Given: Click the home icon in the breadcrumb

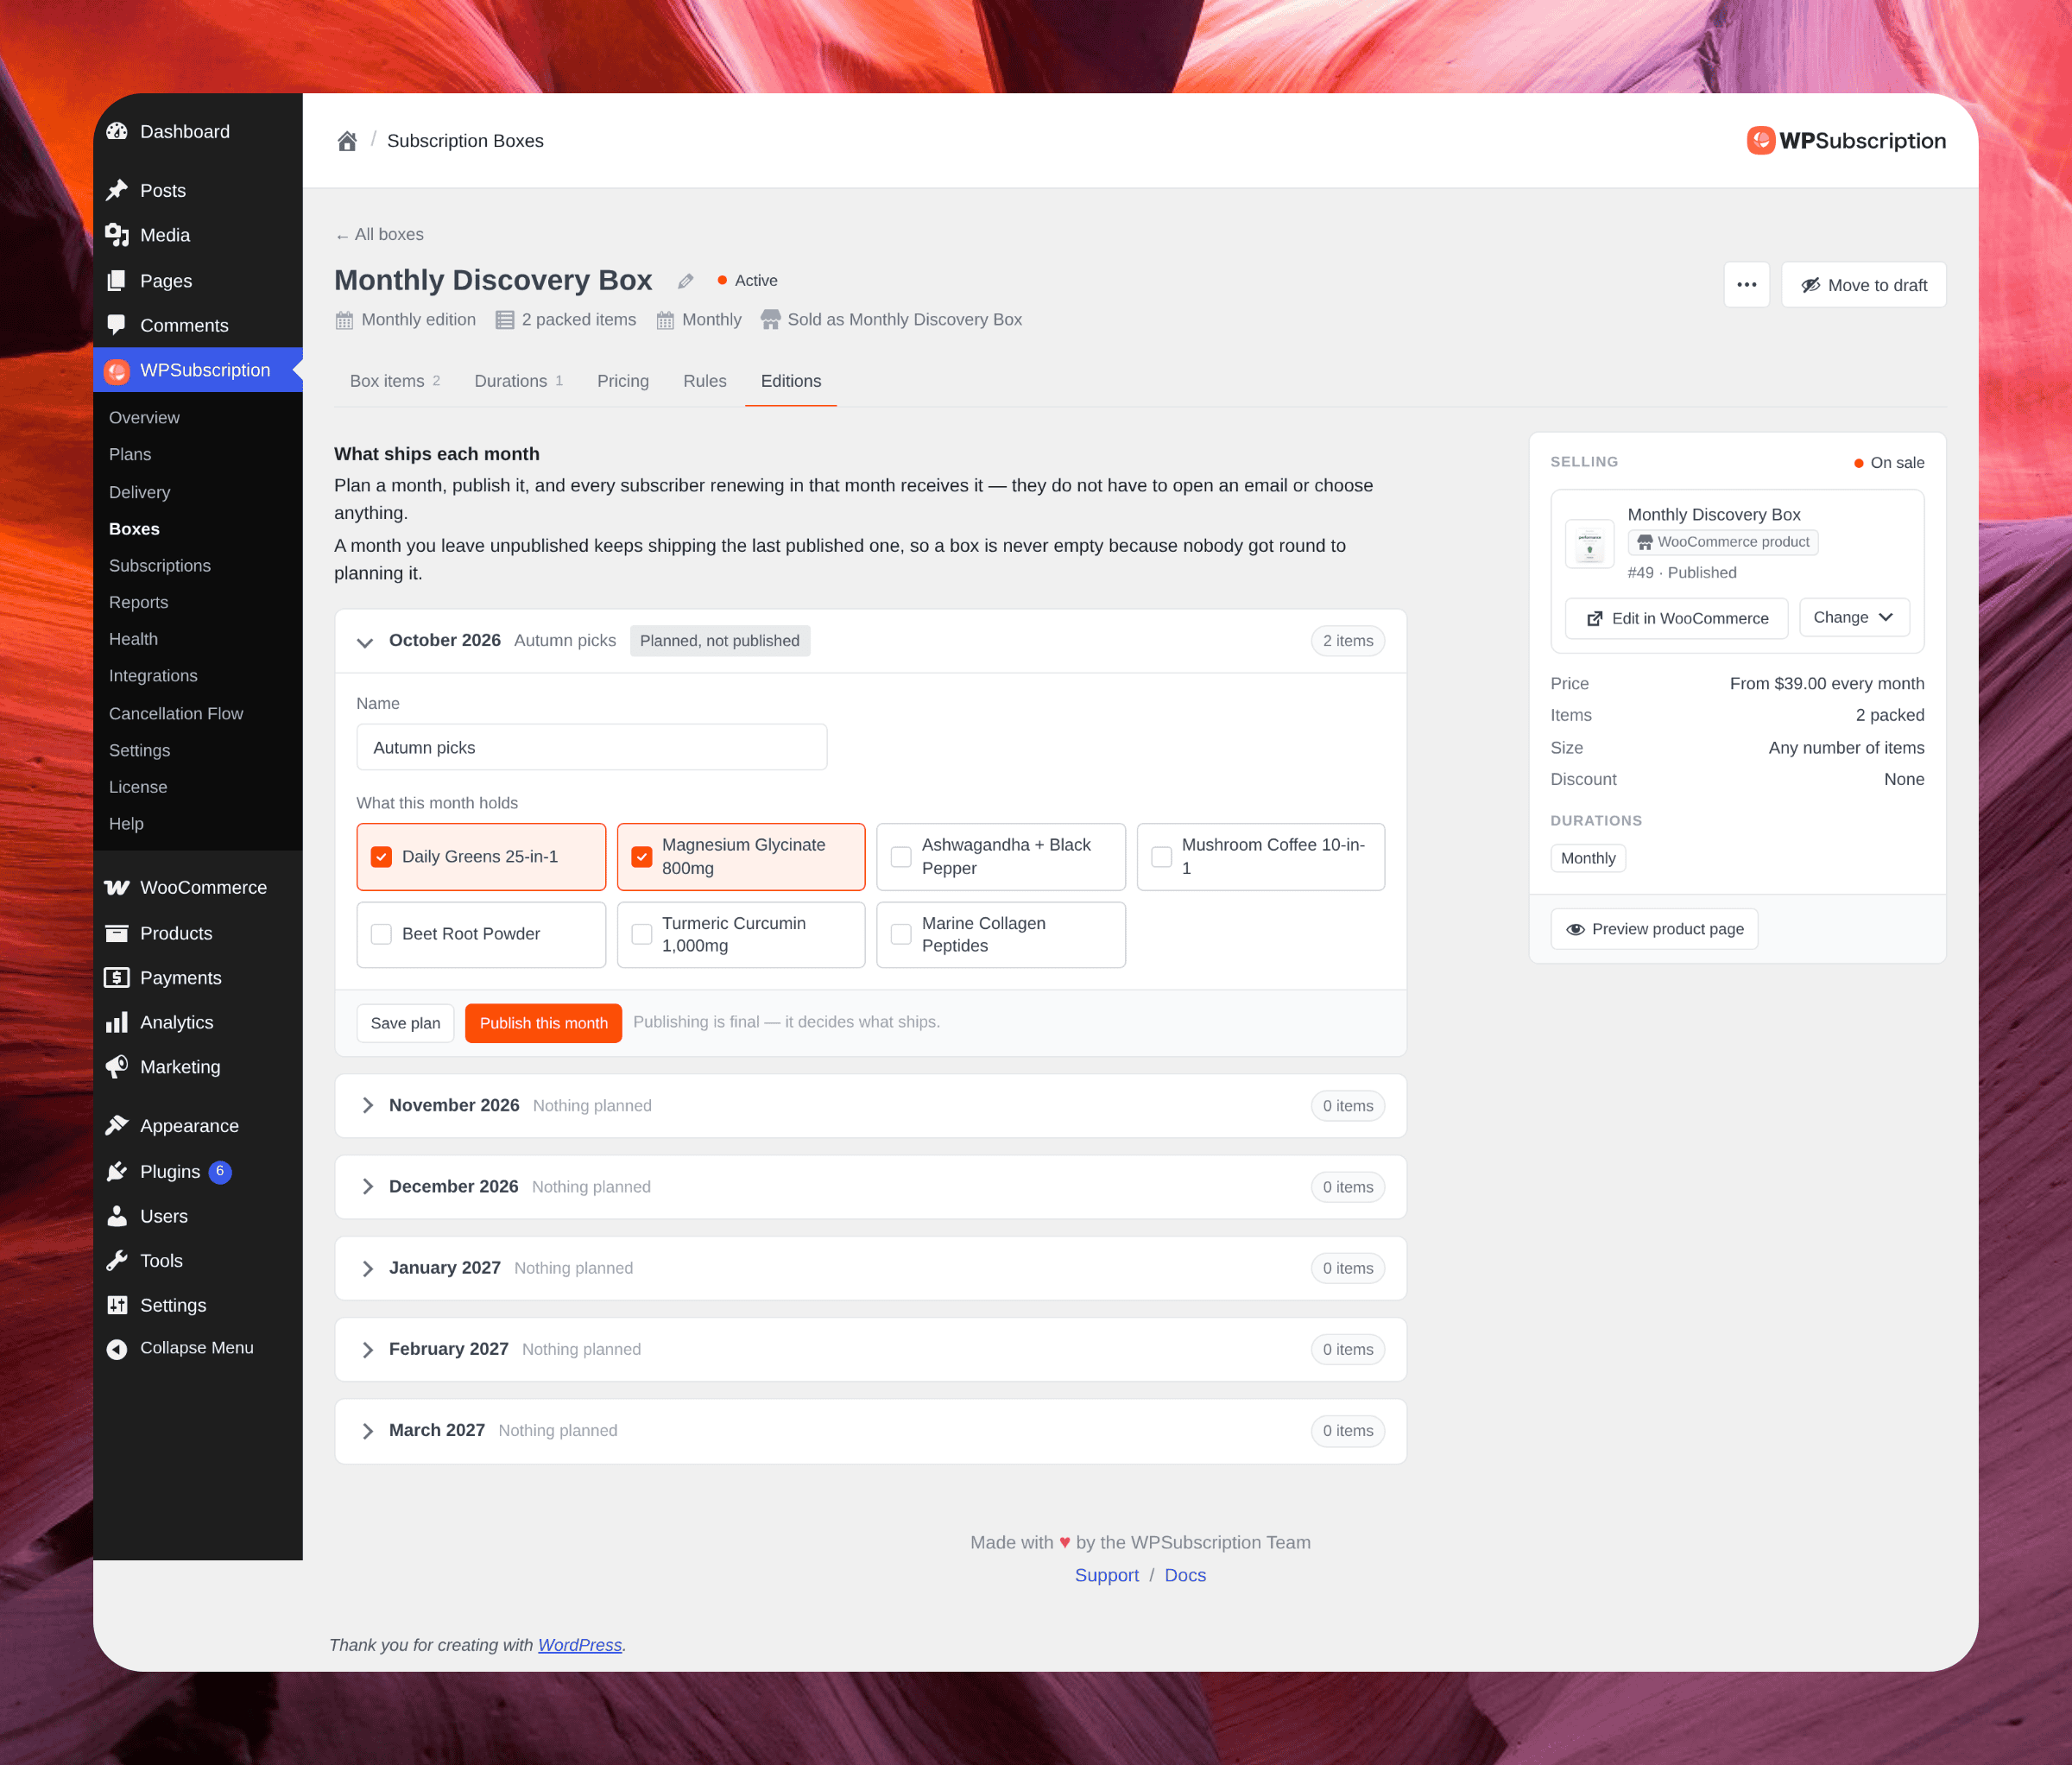Looking at the screenshot, I should 347,141.
